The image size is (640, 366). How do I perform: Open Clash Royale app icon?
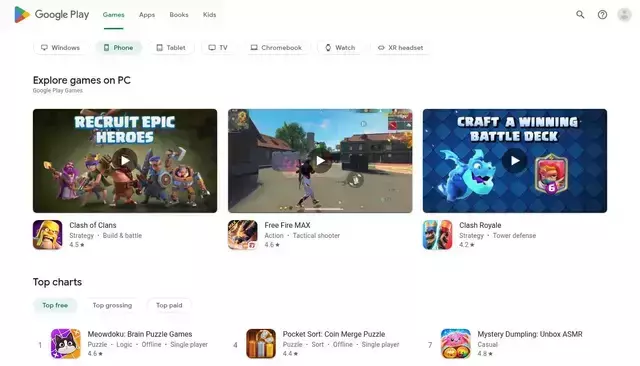438,235
